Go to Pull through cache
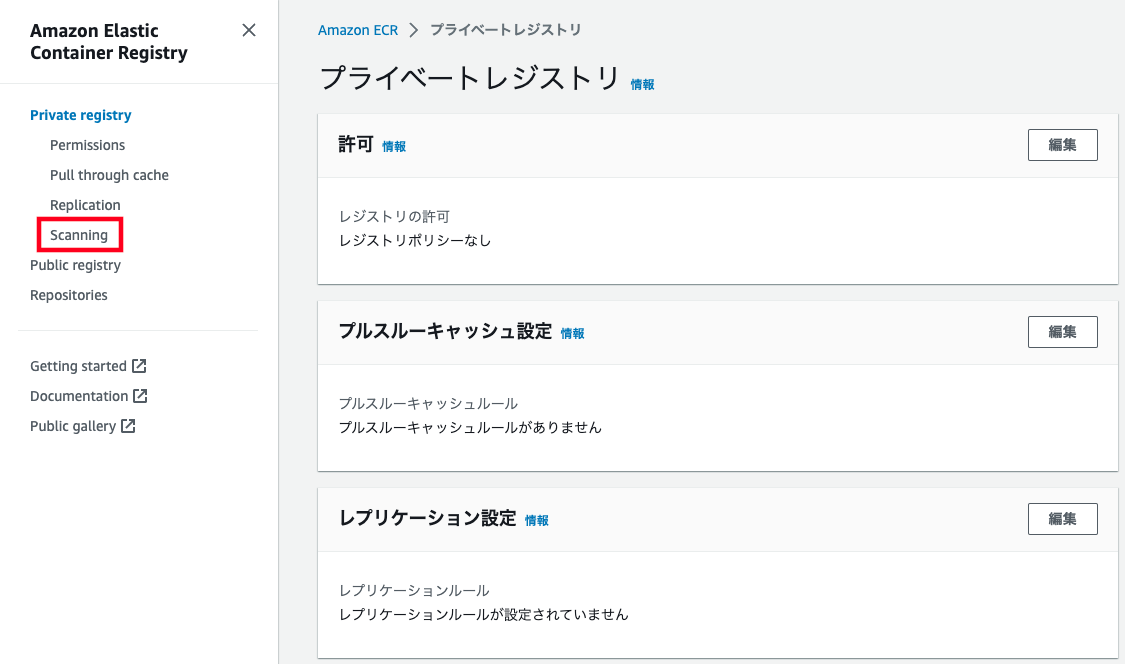 click(109, 175)
